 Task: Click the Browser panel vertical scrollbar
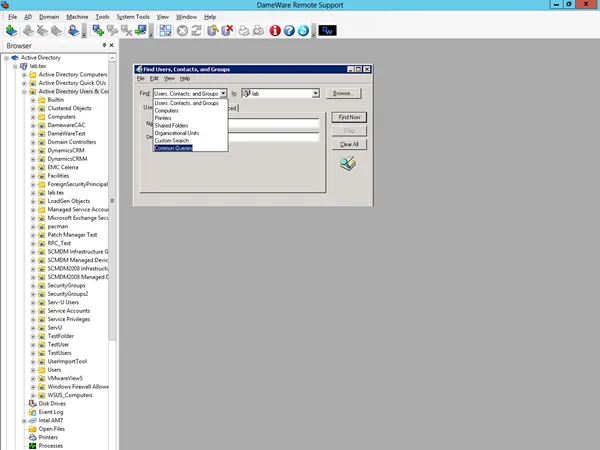(112, 201)
